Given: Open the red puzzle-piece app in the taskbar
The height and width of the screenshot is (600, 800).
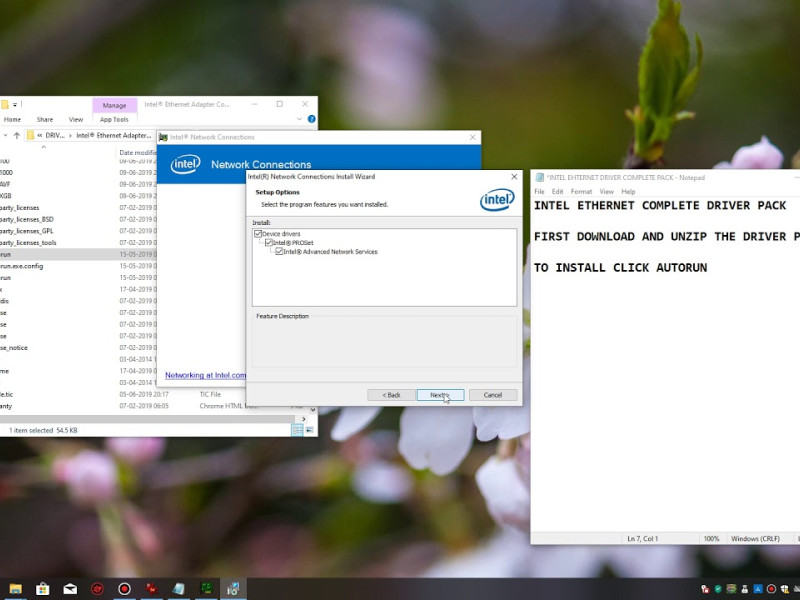Looking at the screenshot, I should [x=152, y=589].
